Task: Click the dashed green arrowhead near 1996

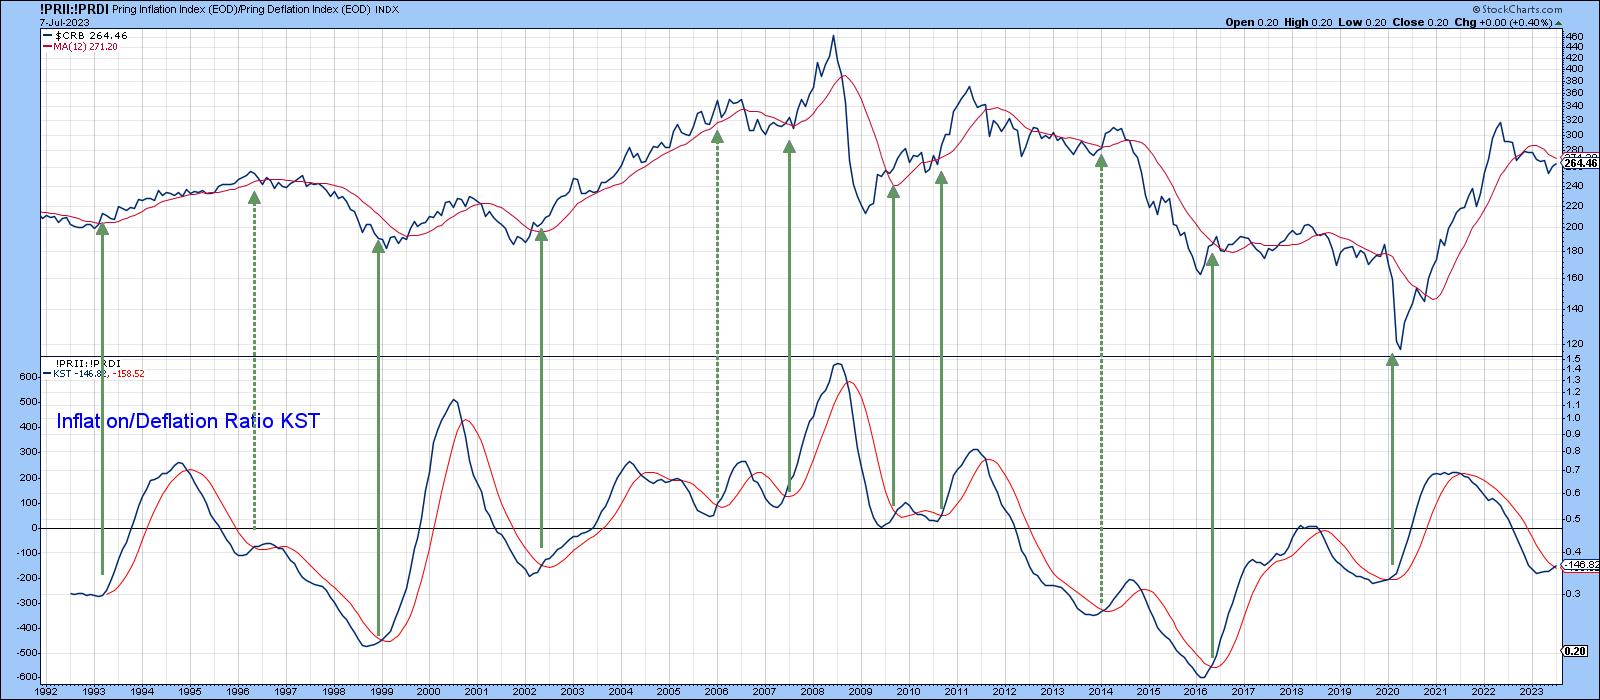Action: click(x=254, y=197)
